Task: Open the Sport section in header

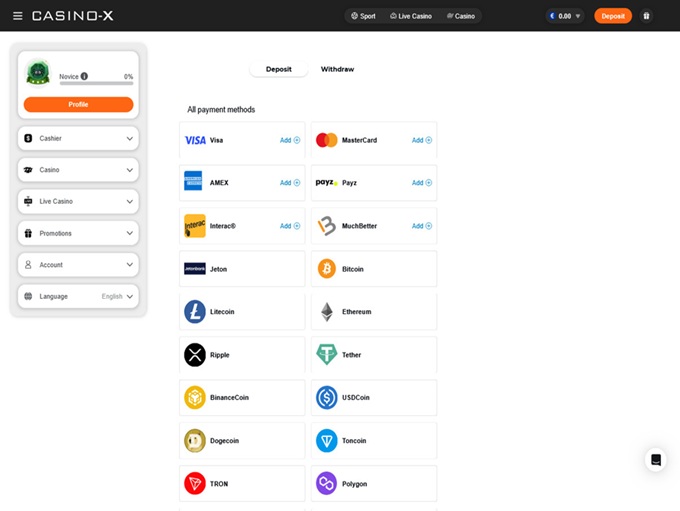Action: coord(363,16)
